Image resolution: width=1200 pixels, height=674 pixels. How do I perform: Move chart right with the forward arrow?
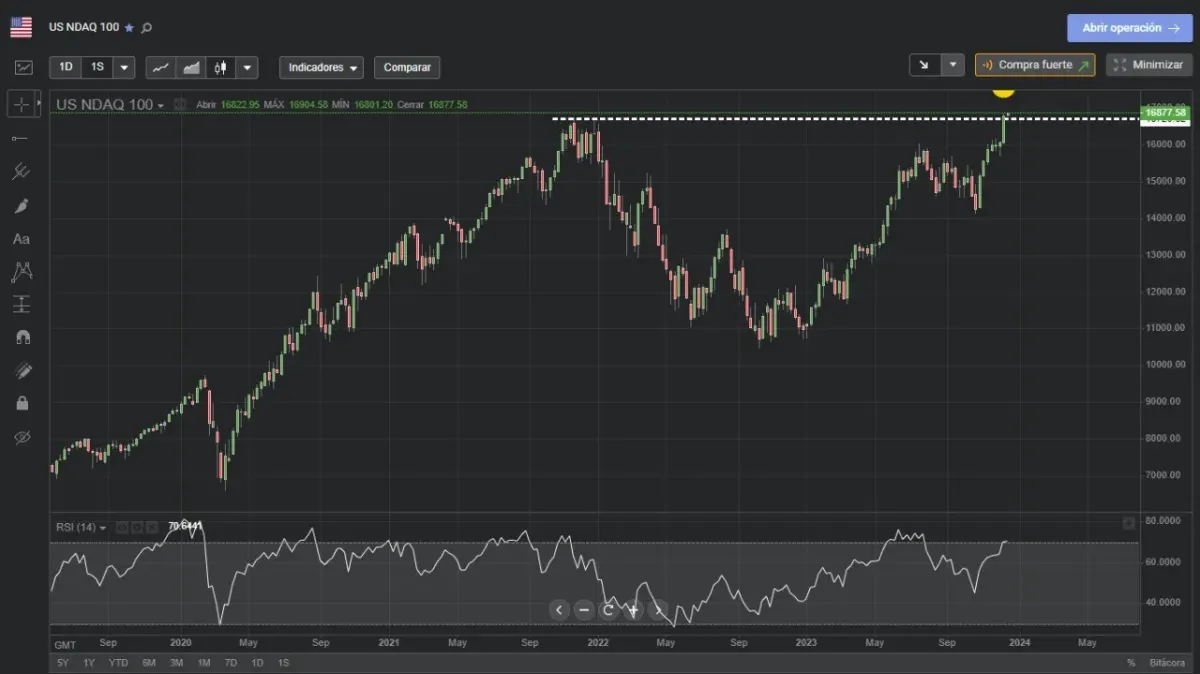tap(658, 610)
